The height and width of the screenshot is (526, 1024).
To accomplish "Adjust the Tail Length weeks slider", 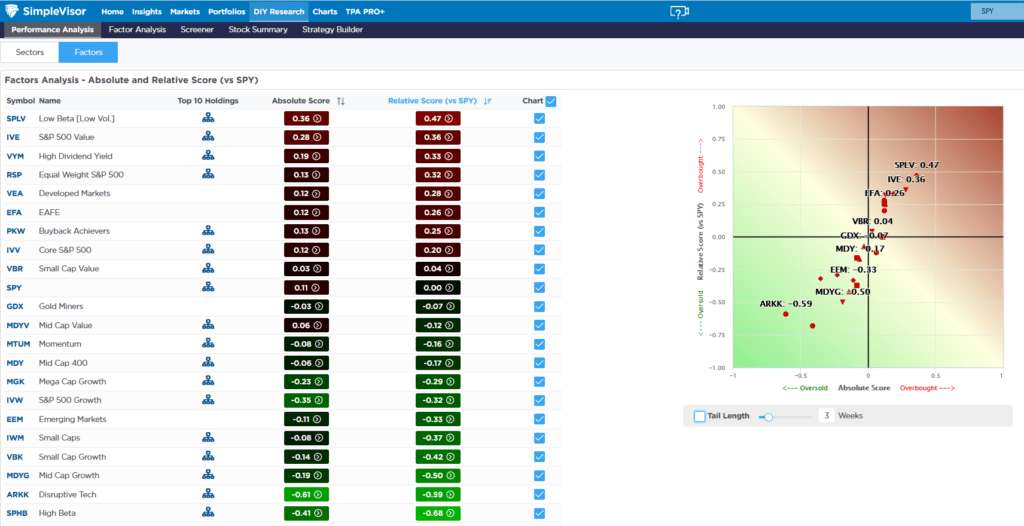I will point(768,416).
